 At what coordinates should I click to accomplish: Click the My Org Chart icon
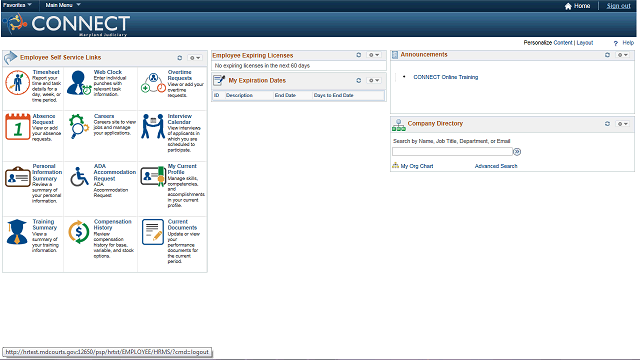[395, 165]
